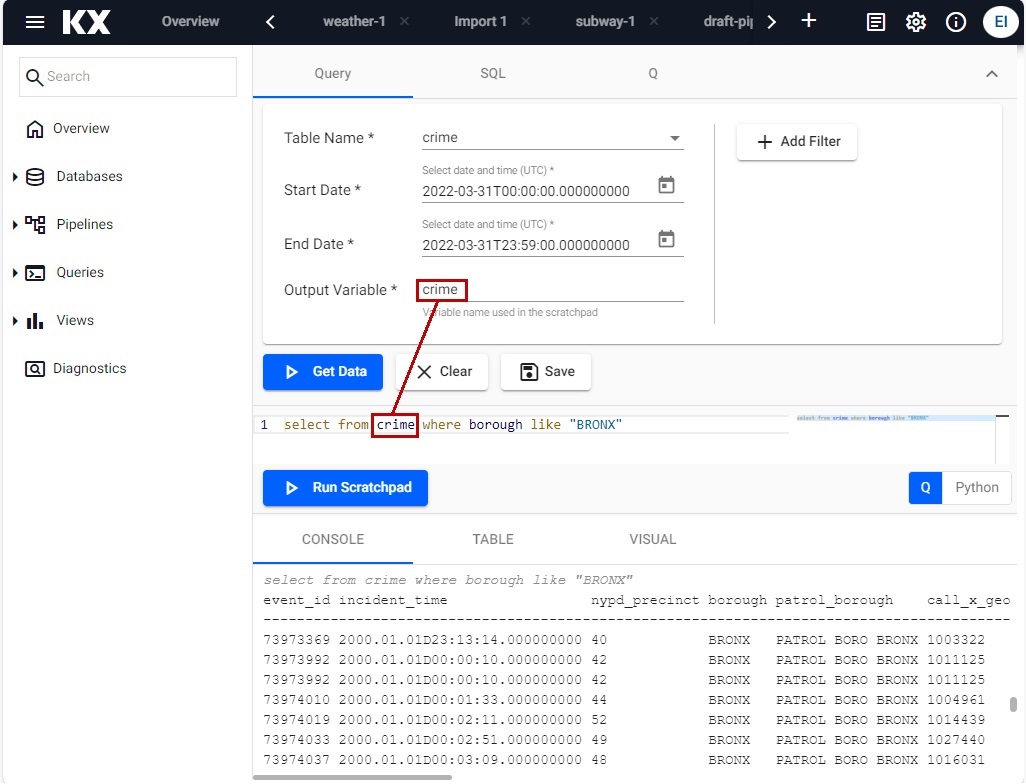Viewport: 1026px width, 784px height.
Task: Click the console horizontal scrollbar
Action: (352, 778)
